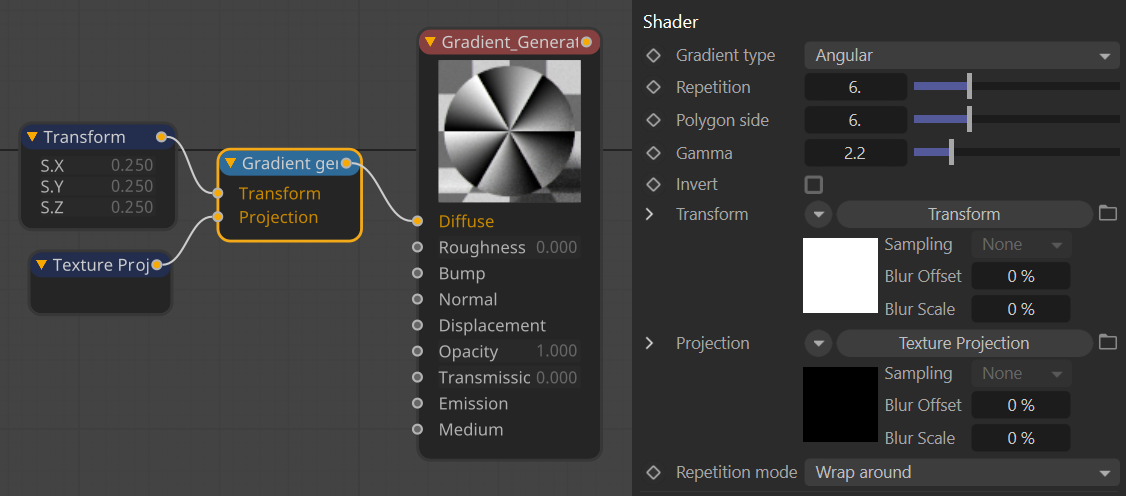The width and height of the screenshot is (1126, 496).
Task: Expand the Projection section chevron
Action: click(x=650, y=343)
